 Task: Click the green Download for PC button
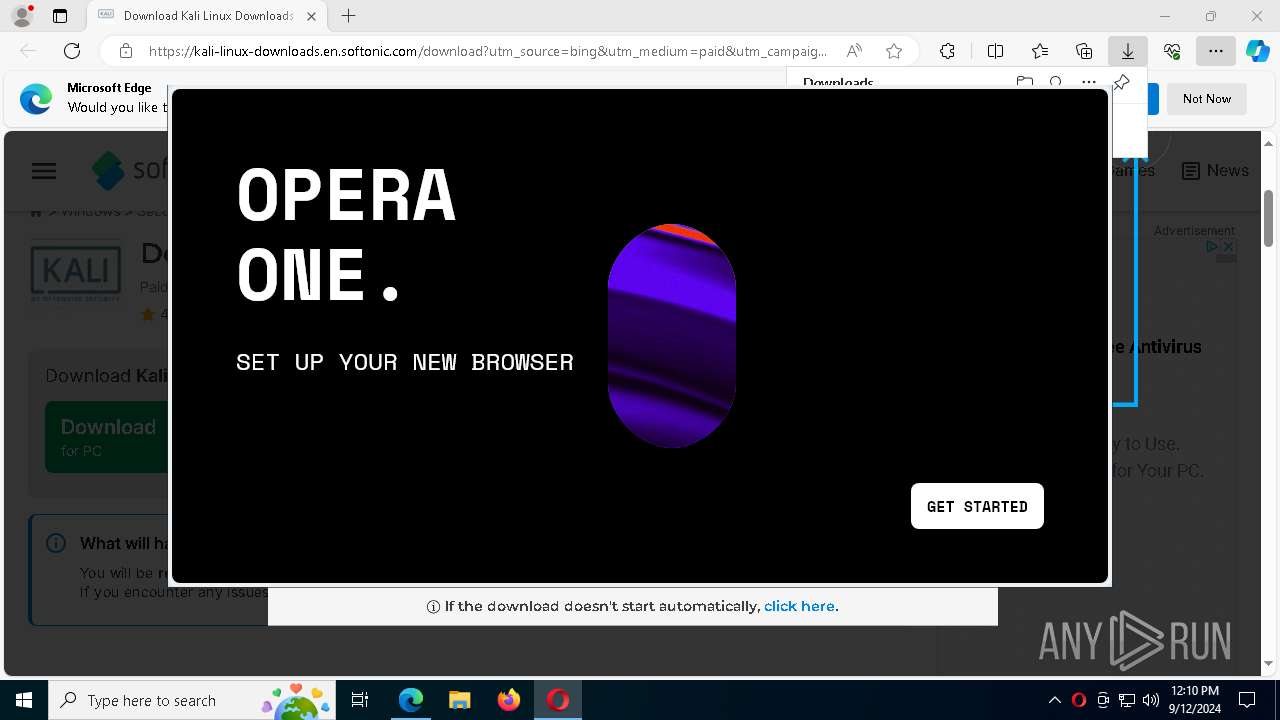pyautogui.click(x=108, y=437)
